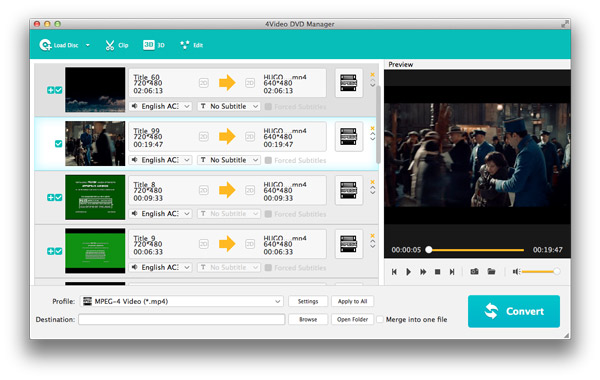Viewport: 600px width, 380px height.
Task: Move Title_60 using its reorder arrows
Action: pyautogui.click(x=372, y=83)
